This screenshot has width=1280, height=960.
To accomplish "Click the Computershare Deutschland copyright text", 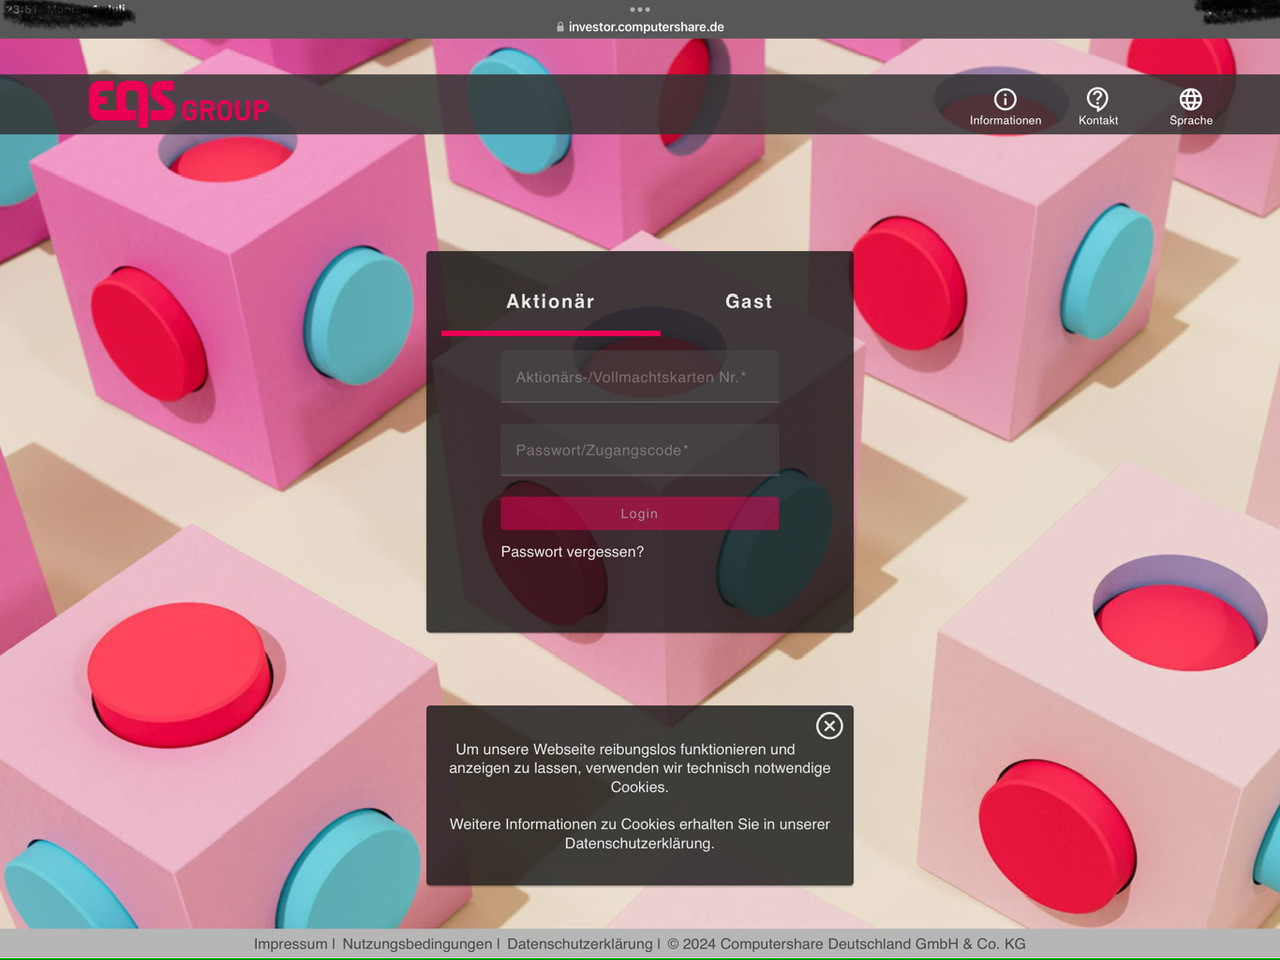I will [846, 944].
